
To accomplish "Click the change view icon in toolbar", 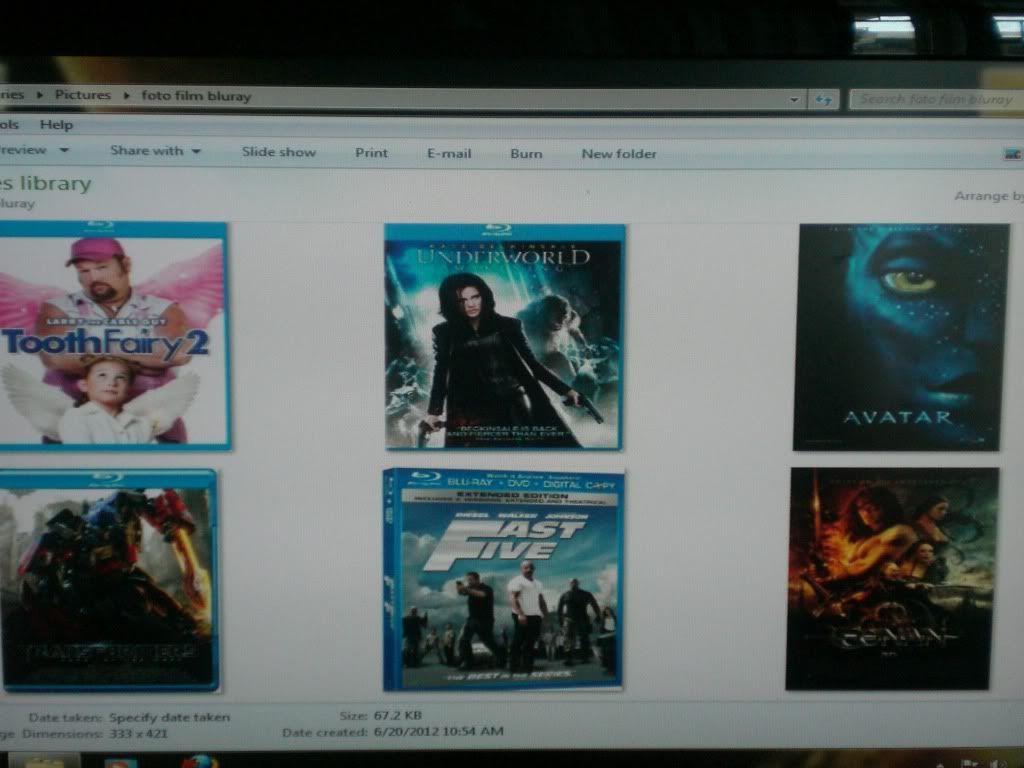I will 1012,154.
